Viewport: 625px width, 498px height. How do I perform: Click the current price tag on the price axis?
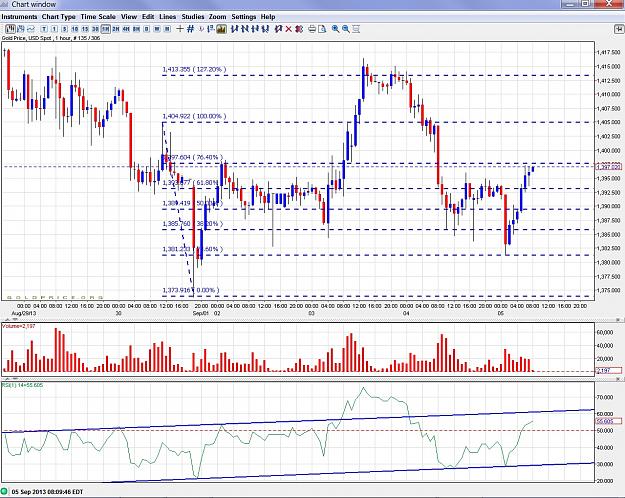pos(609,167)
